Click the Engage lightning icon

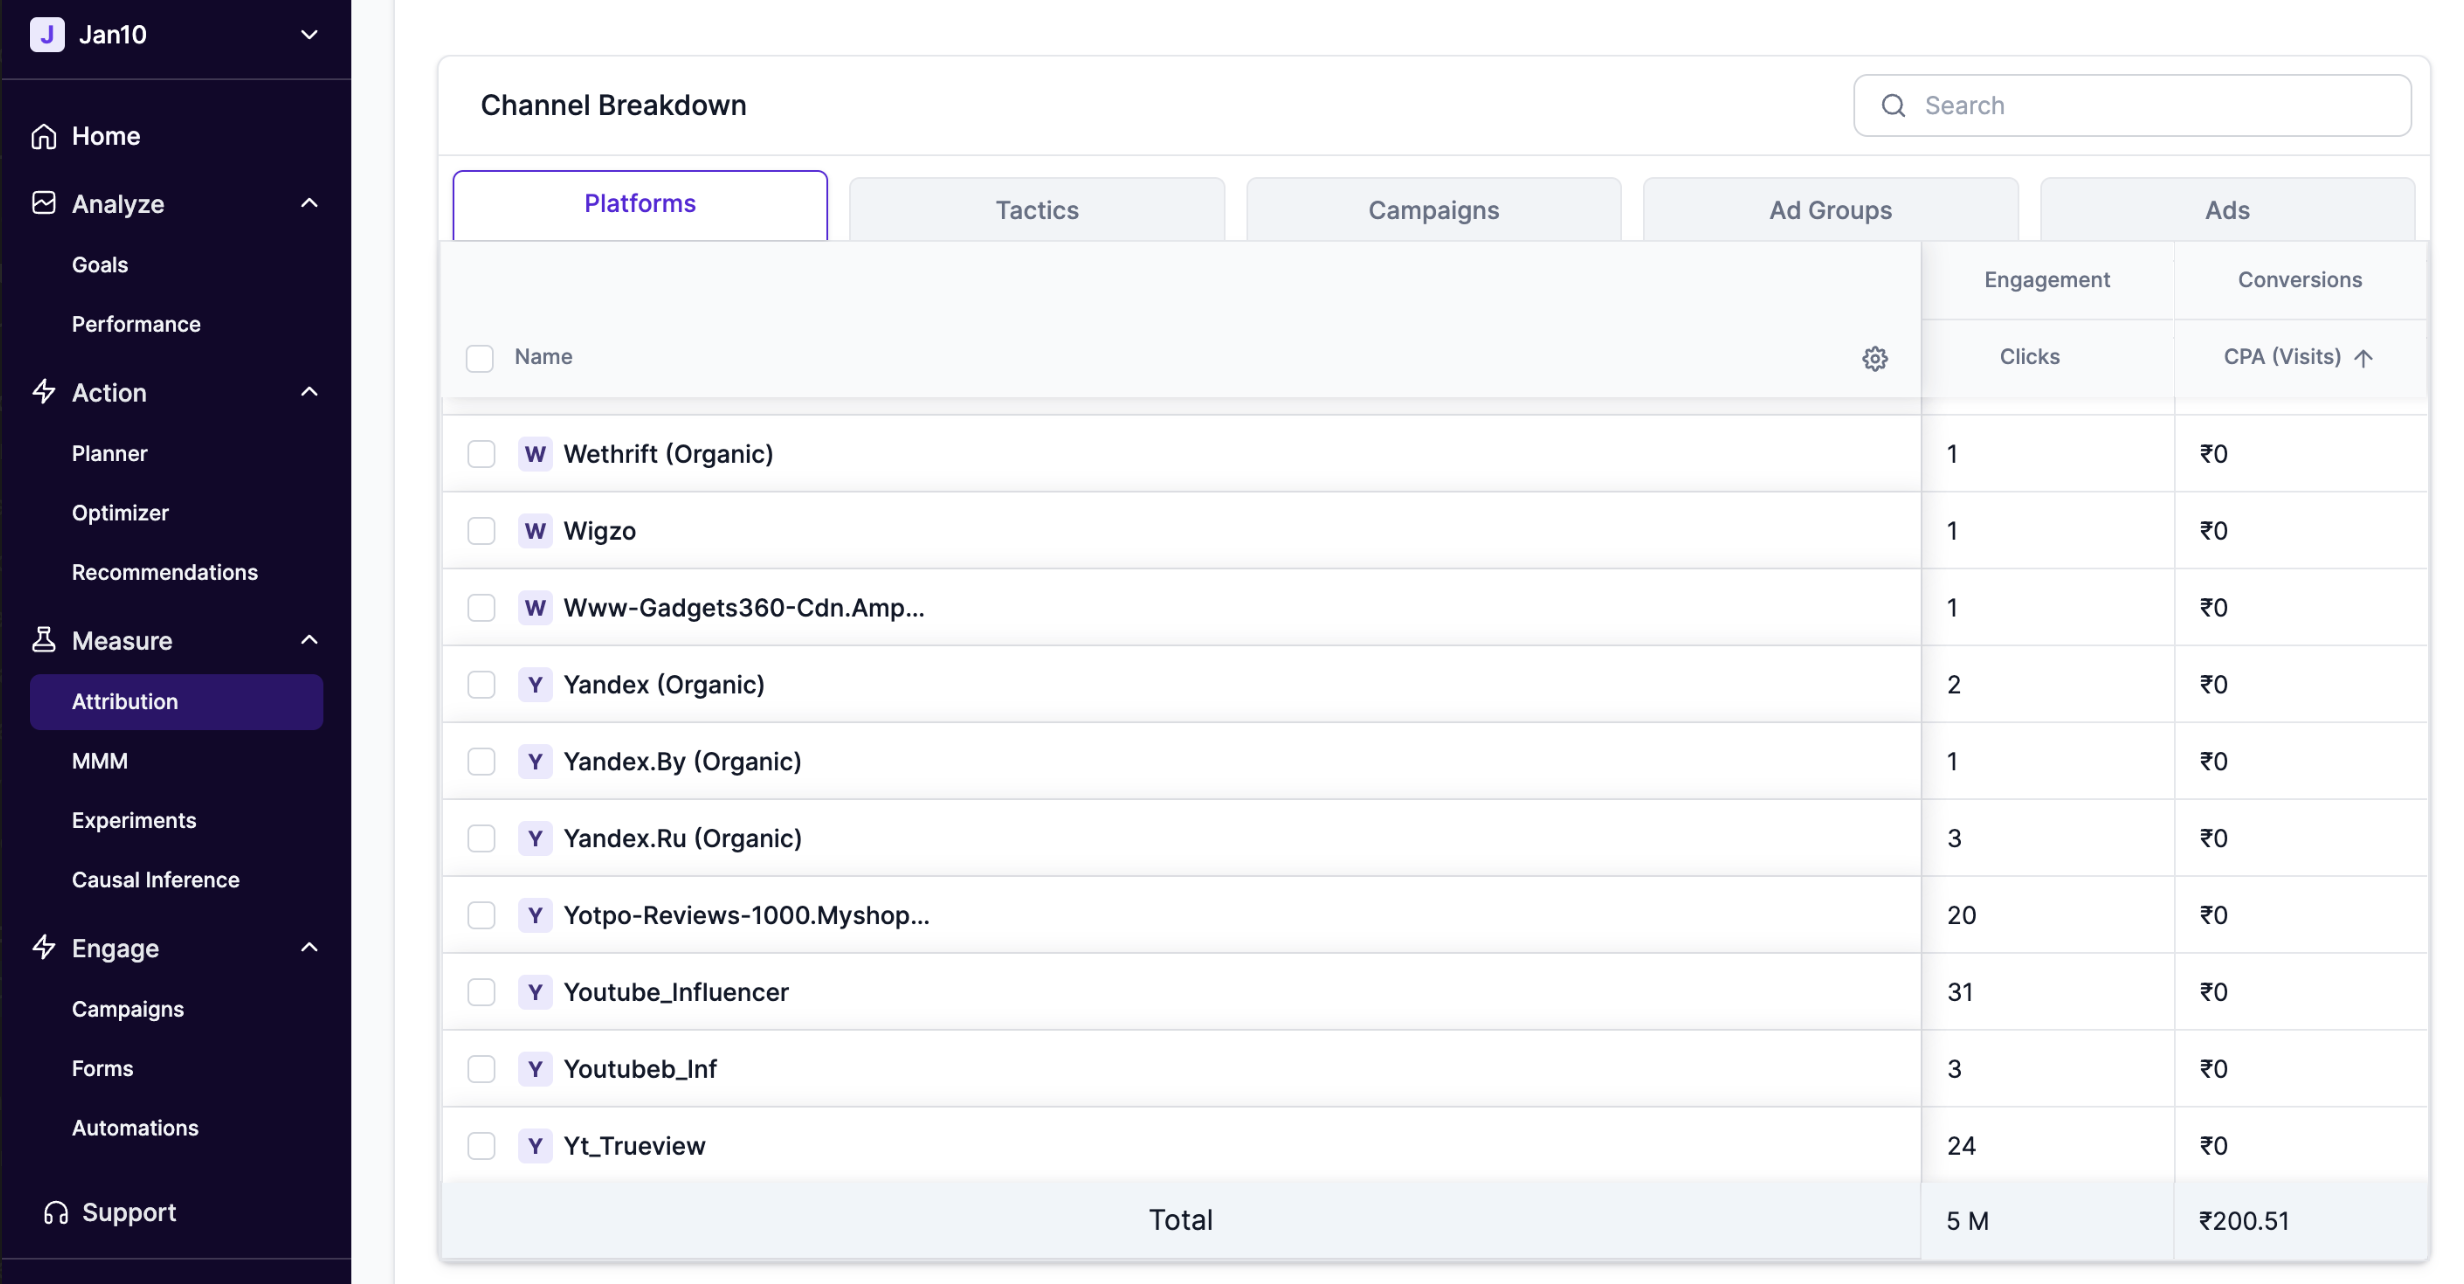point(43,947)
